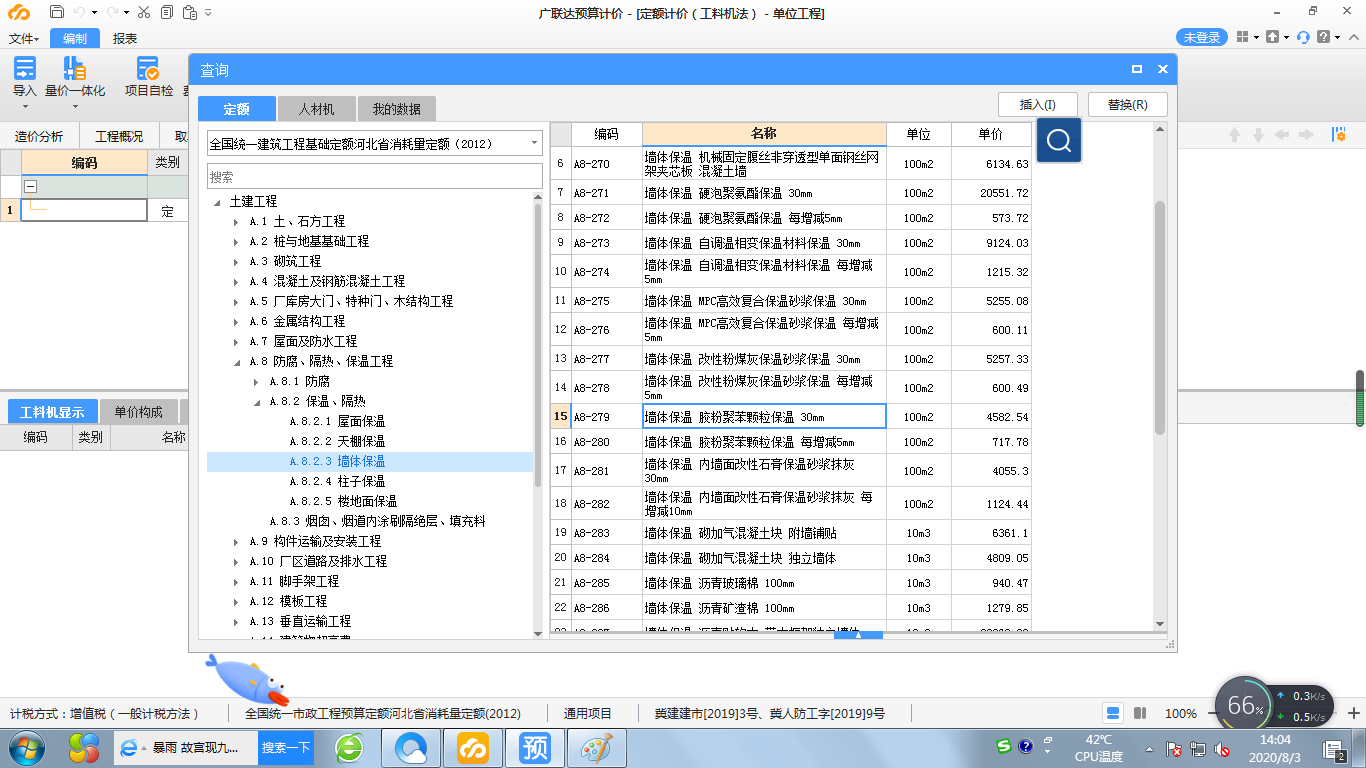Open the 工程概况 tab
1366x768 pixels.
coord(119,137)
